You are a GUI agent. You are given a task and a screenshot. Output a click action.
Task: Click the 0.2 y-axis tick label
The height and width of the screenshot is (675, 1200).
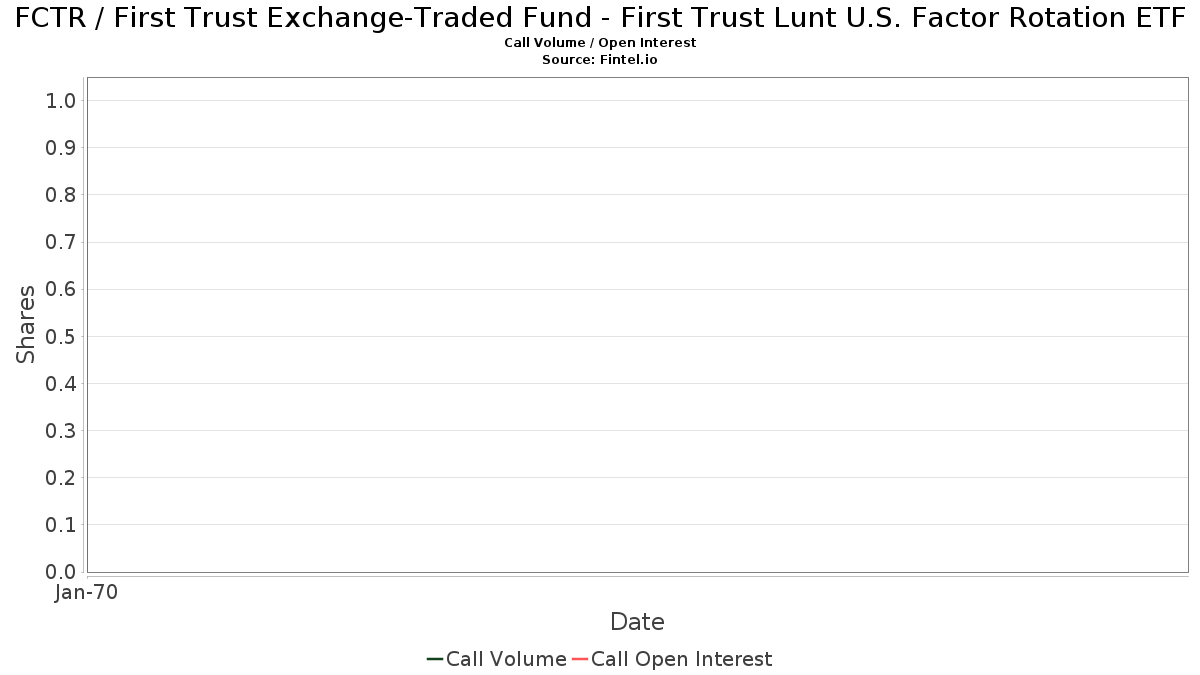(x=61, y=478)
